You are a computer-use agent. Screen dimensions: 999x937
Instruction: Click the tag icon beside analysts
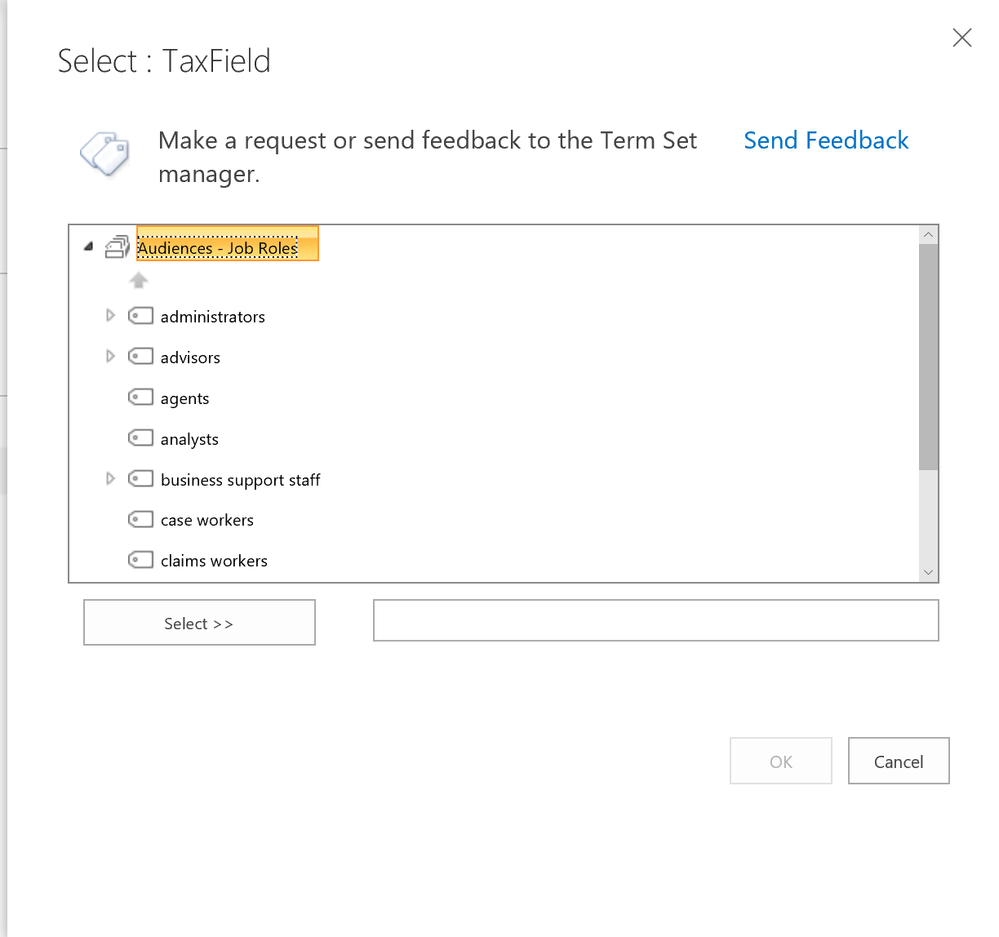point(141,438)
